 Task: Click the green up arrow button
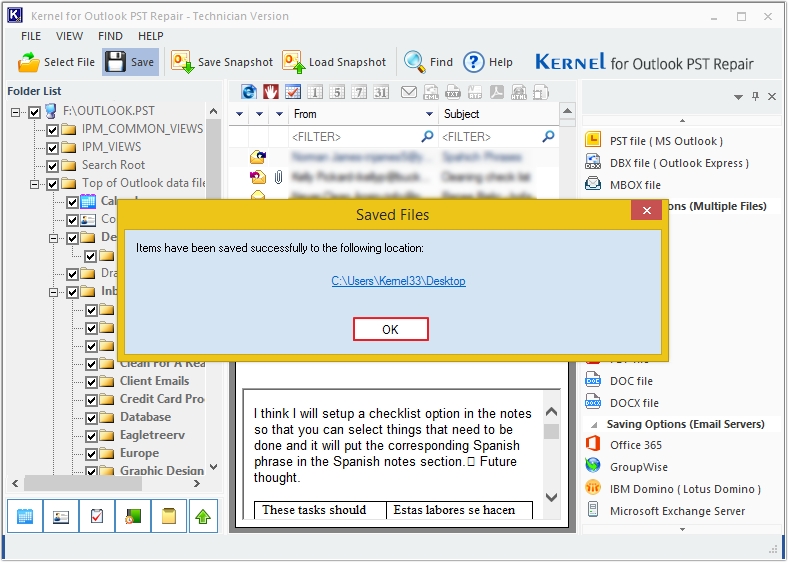pyautogui.click(x=203, y=516)
